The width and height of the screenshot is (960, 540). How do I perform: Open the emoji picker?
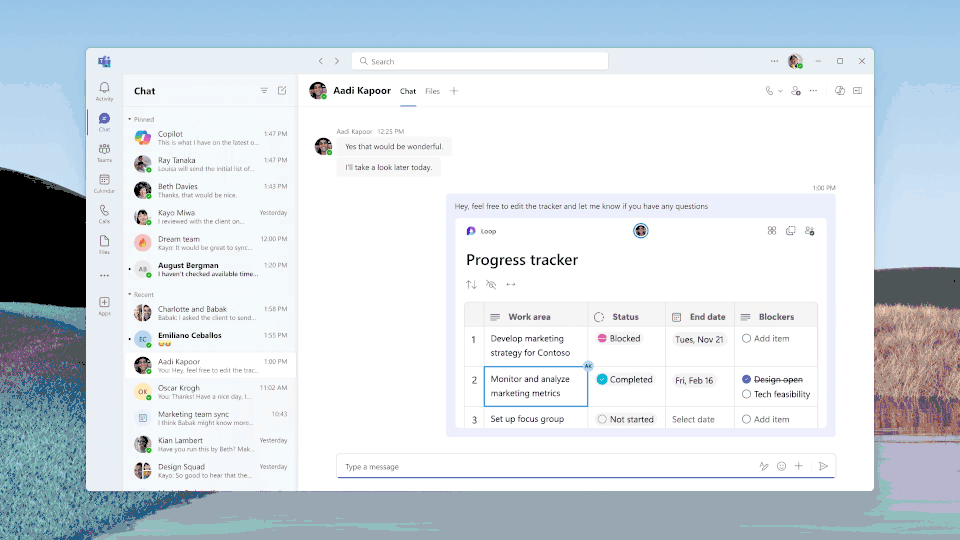pyautogui.click(x=781, y=467)
